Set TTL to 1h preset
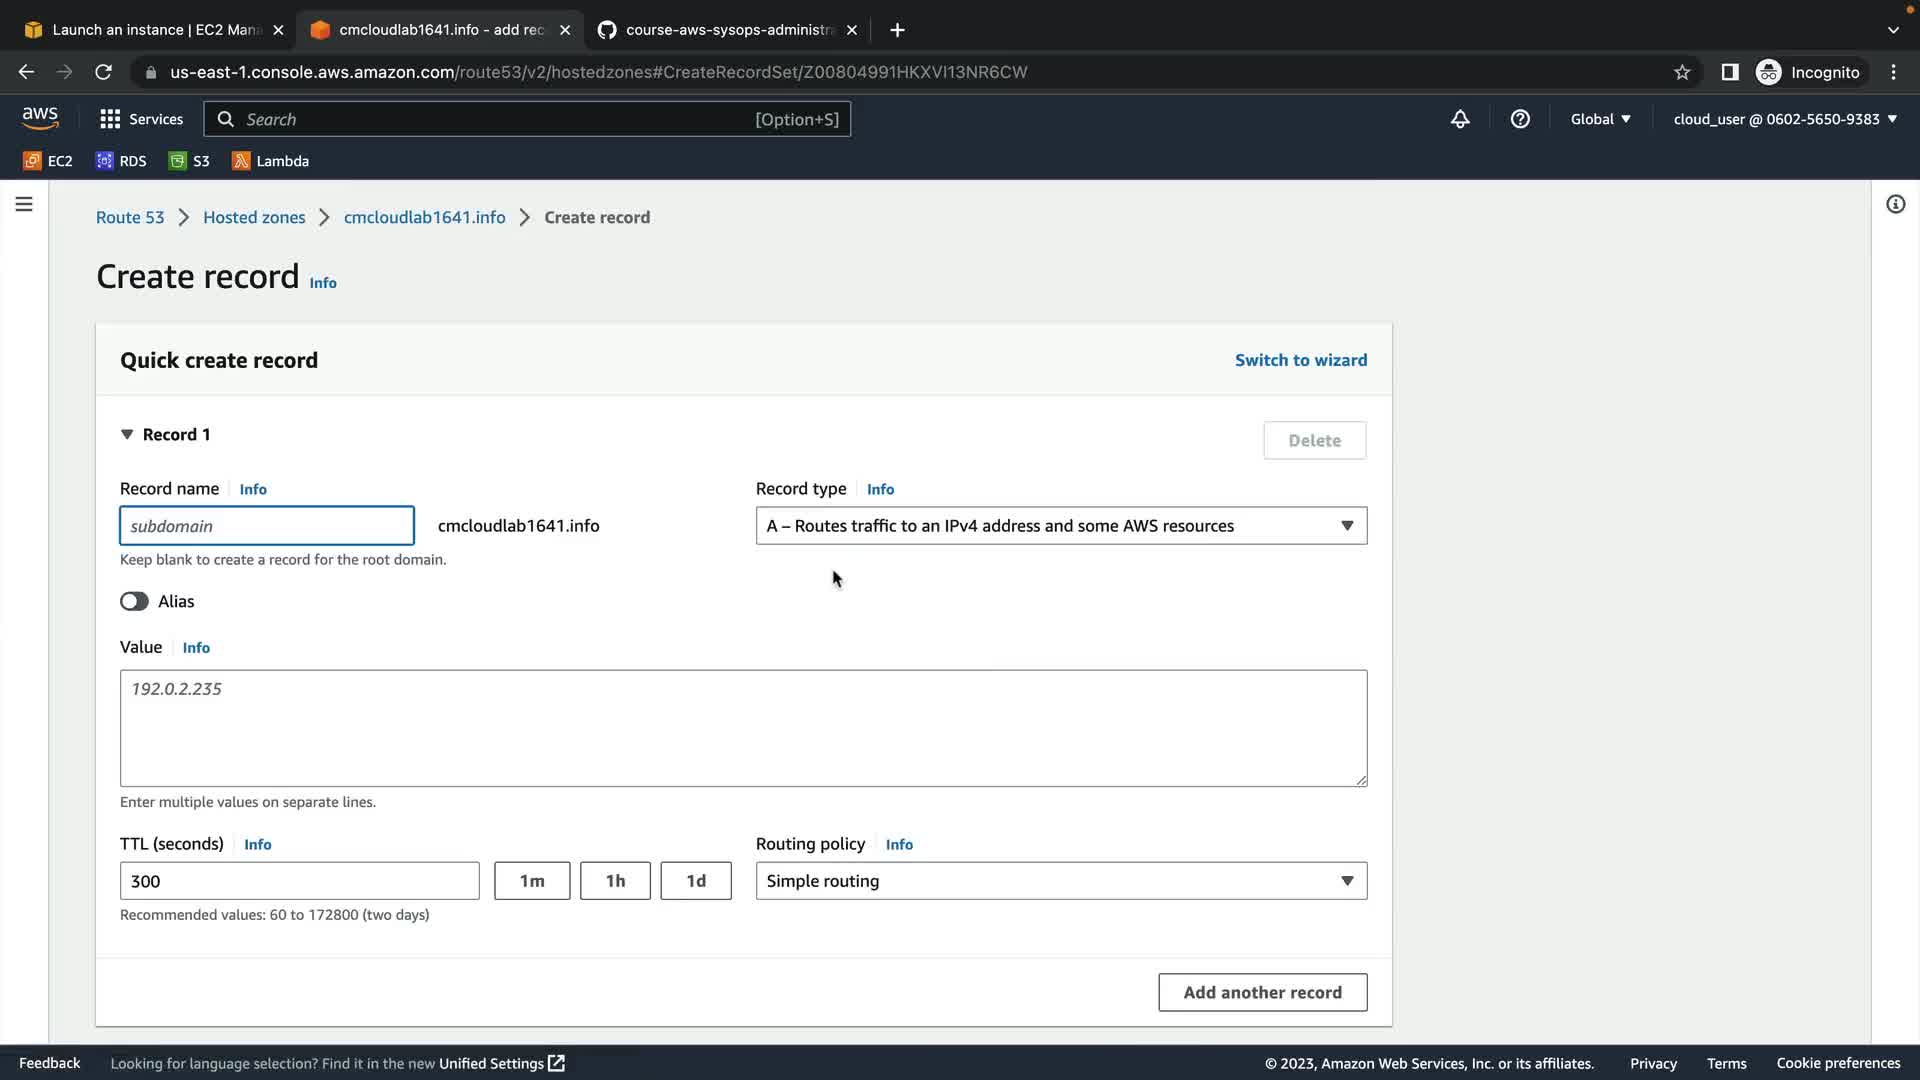The width and height of the screenshot is (1920, 1080). click(615, 881)
